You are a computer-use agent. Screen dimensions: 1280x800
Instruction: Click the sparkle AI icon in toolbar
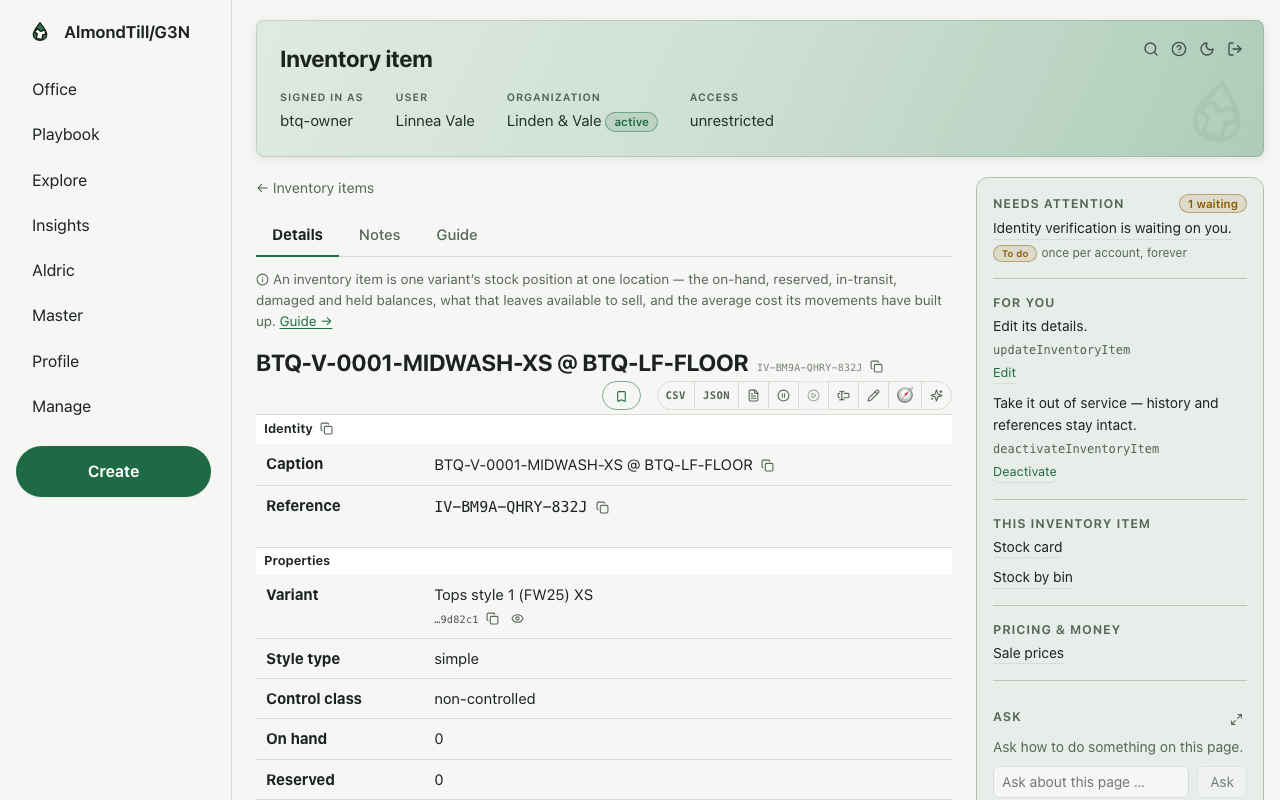coord(936,396)
